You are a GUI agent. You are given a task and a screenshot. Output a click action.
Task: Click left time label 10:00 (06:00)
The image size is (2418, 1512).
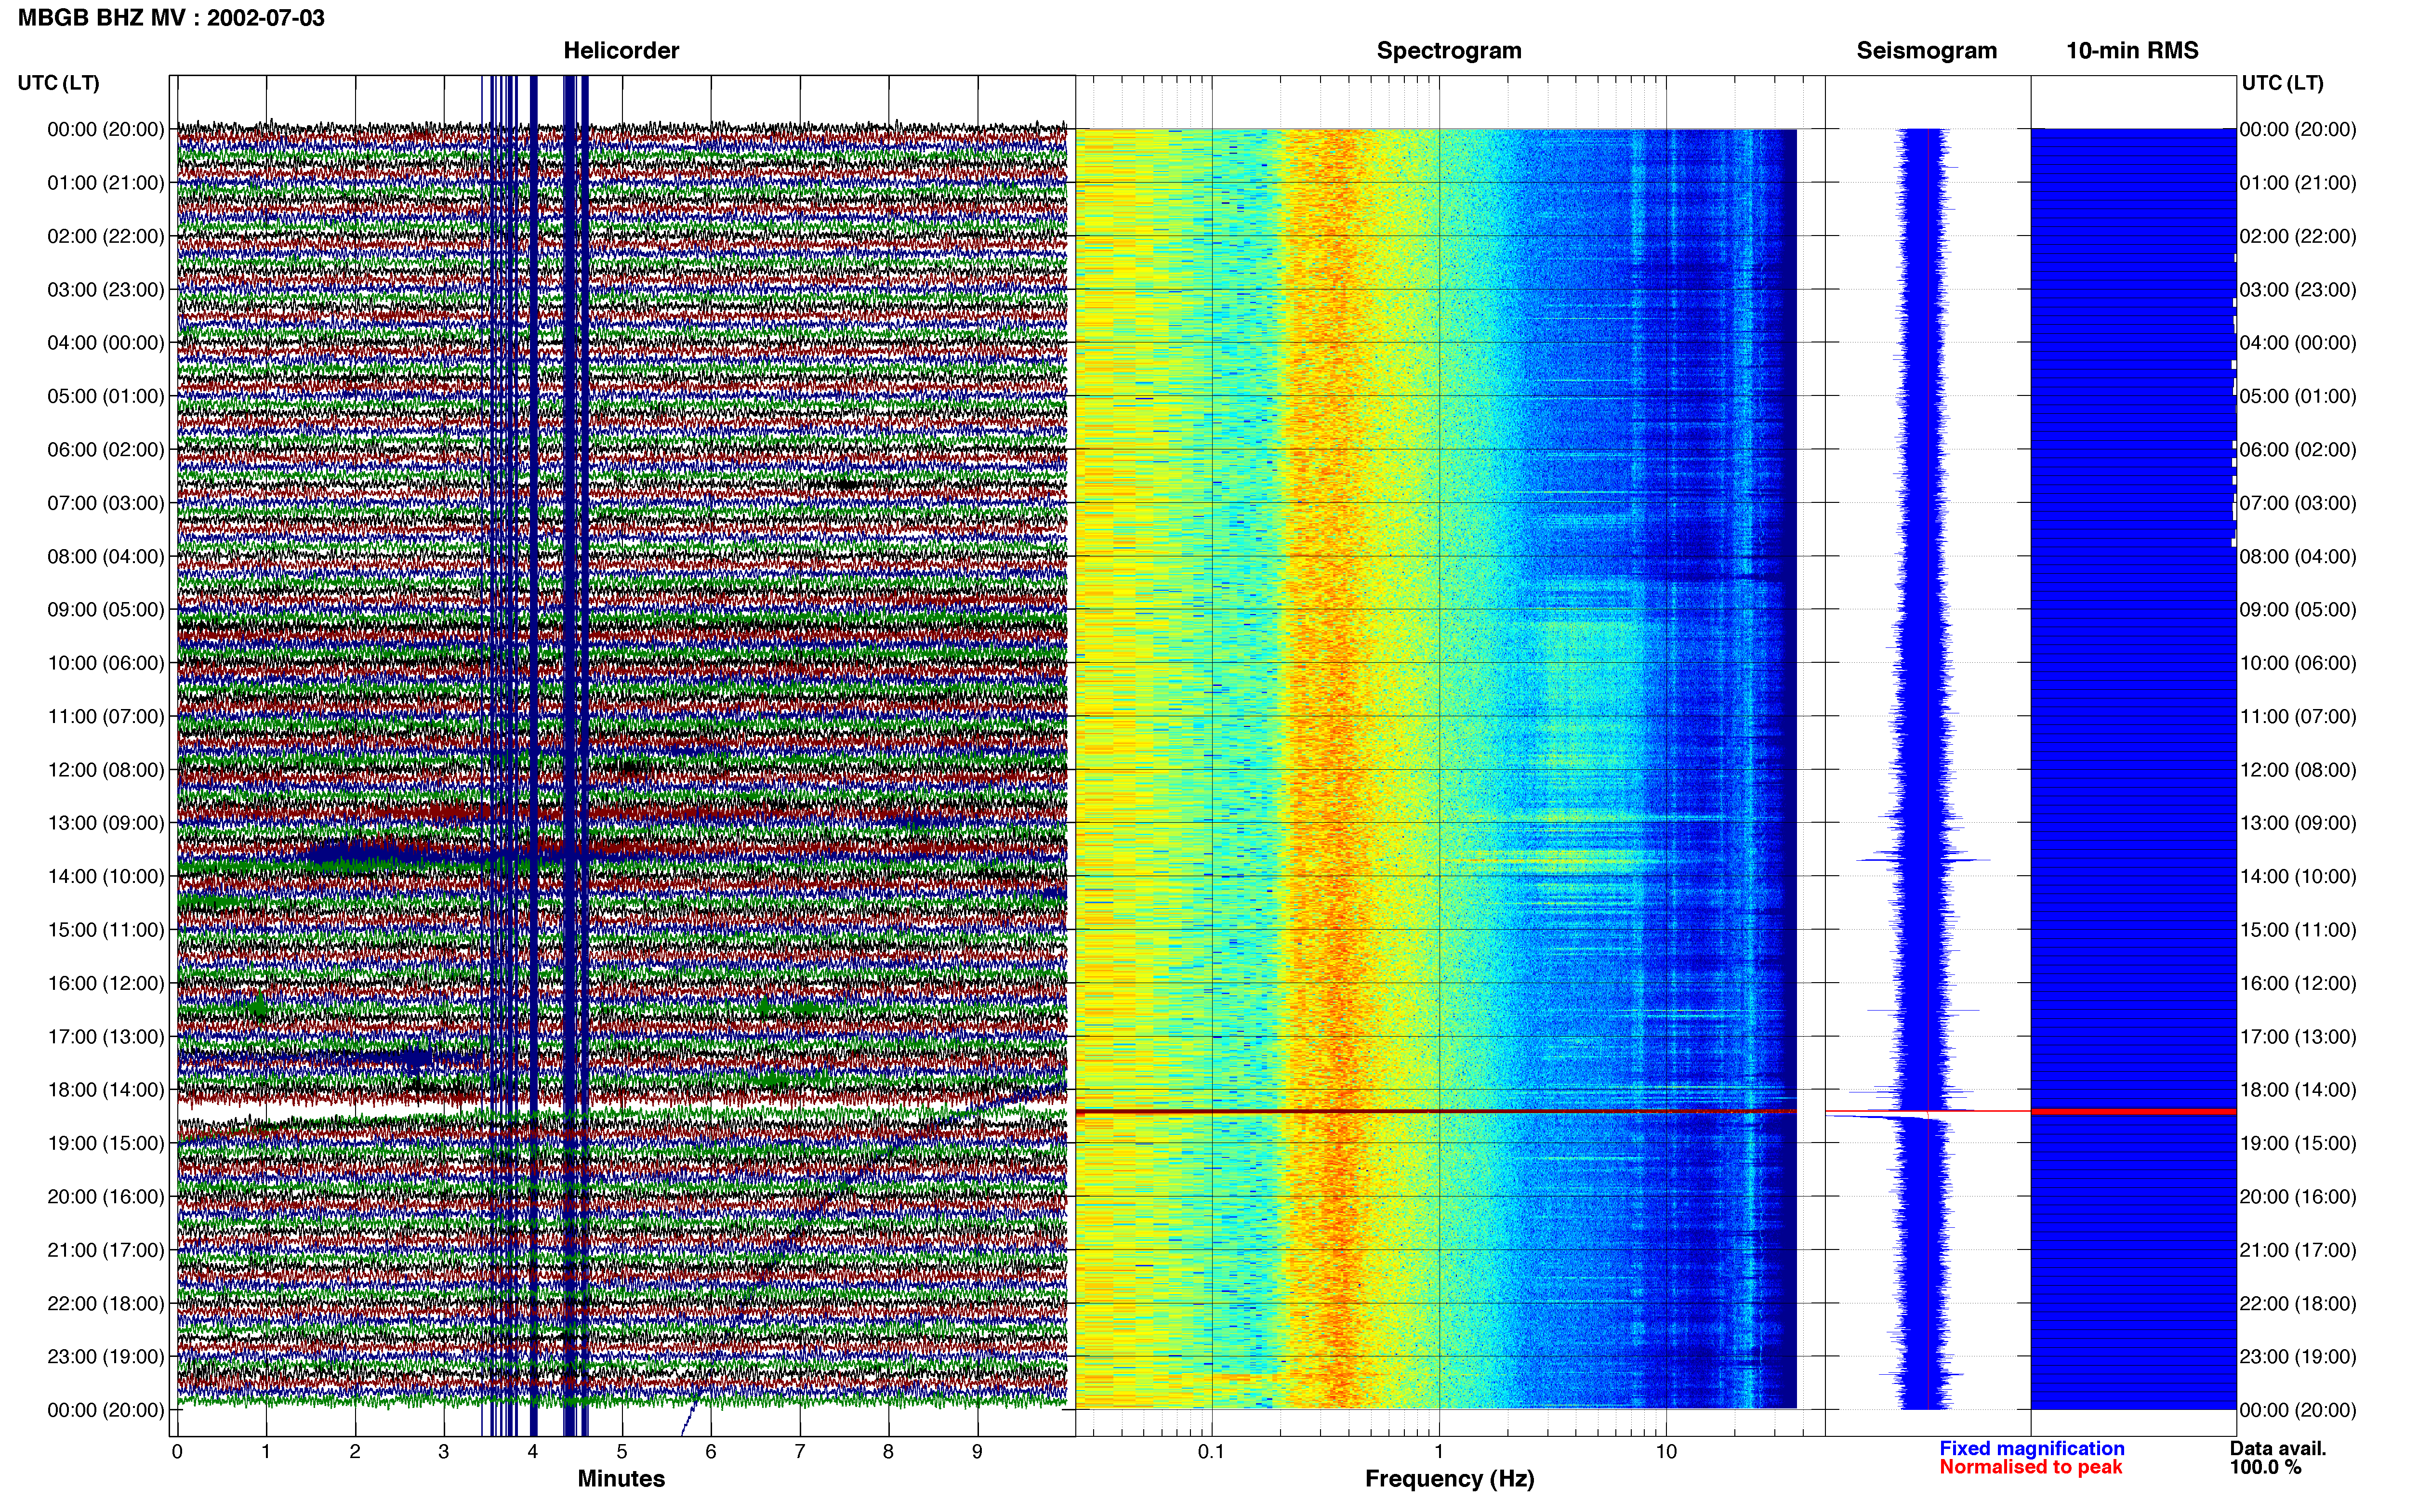pos(106,663)
